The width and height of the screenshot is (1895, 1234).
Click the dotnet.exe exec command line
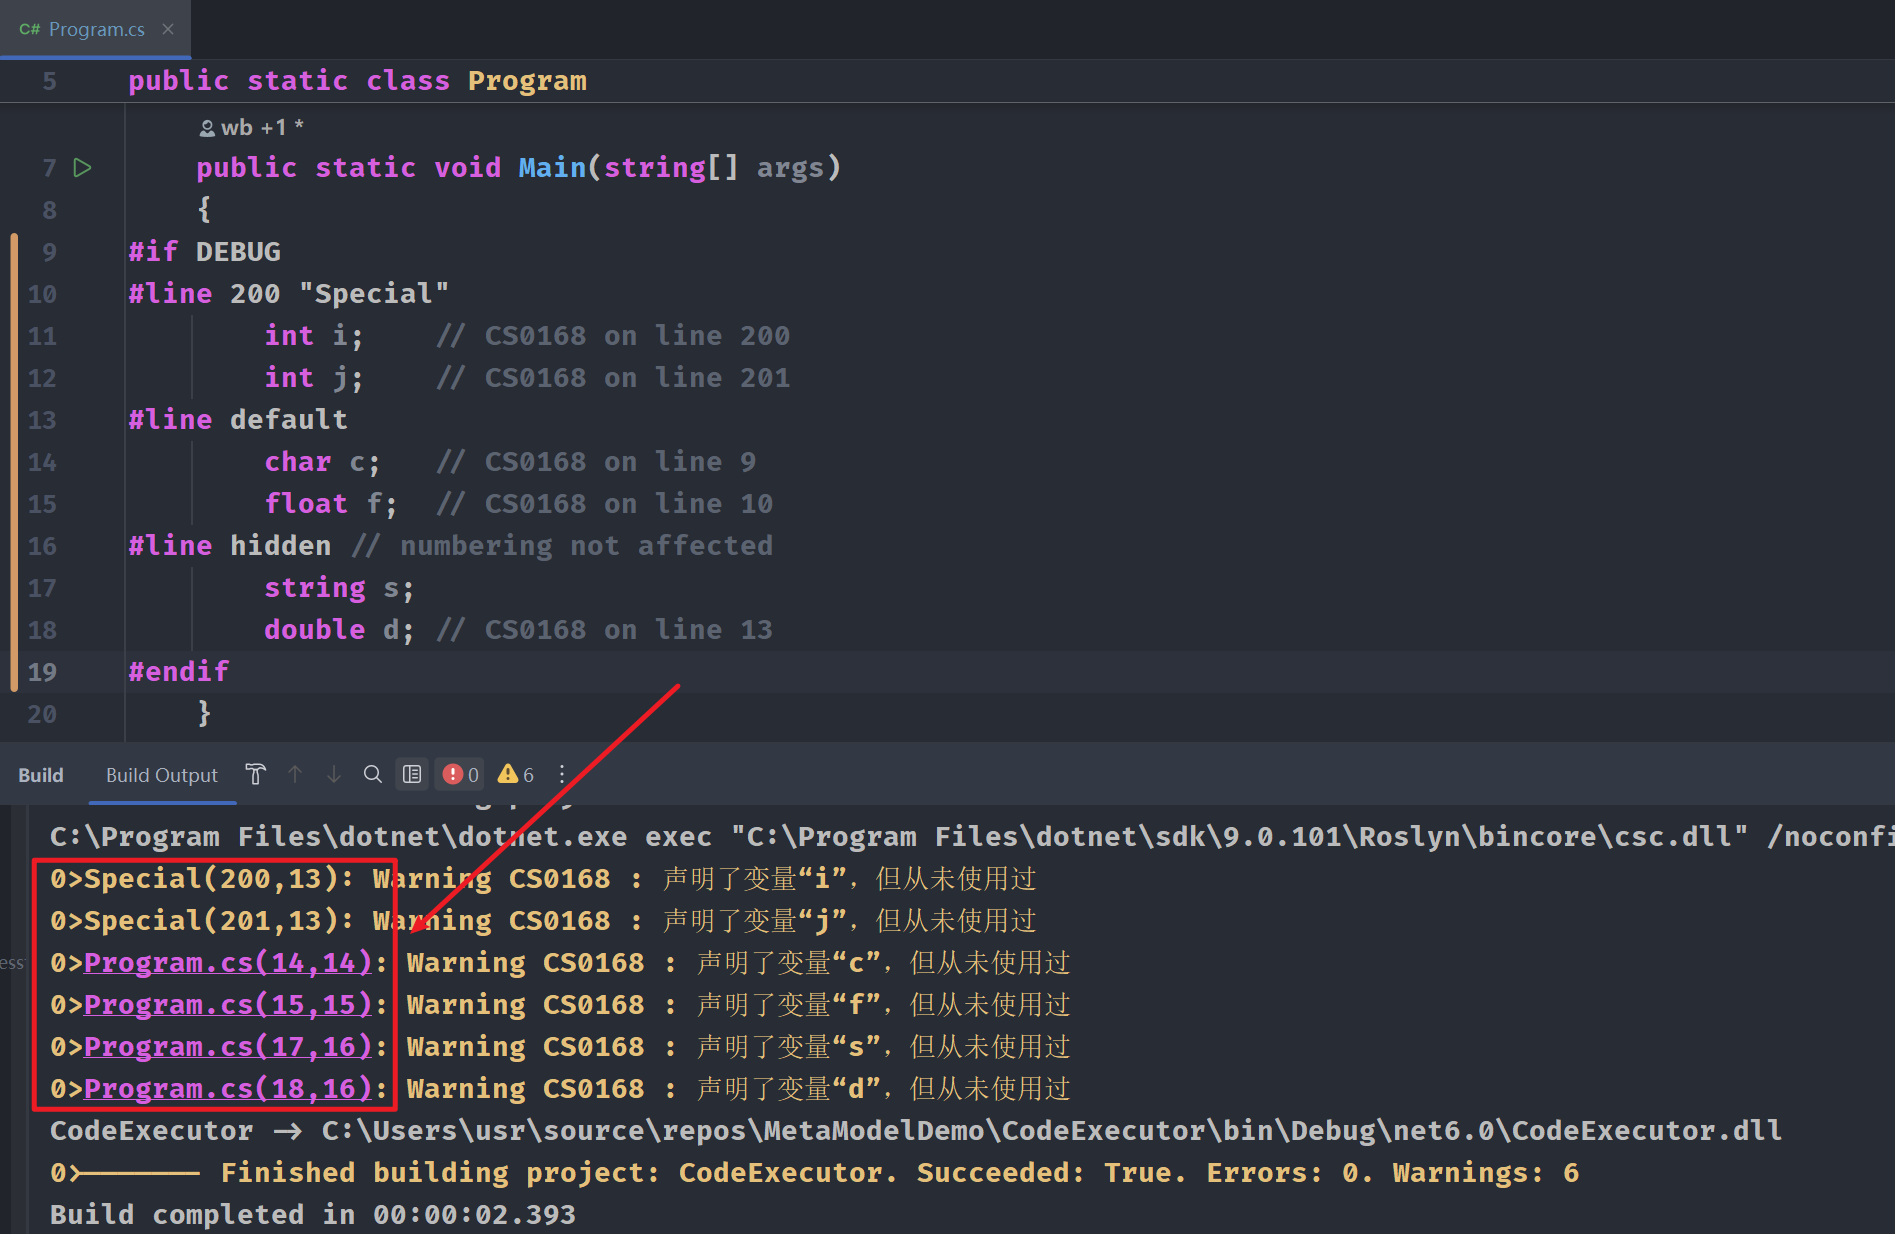(972, 836)
